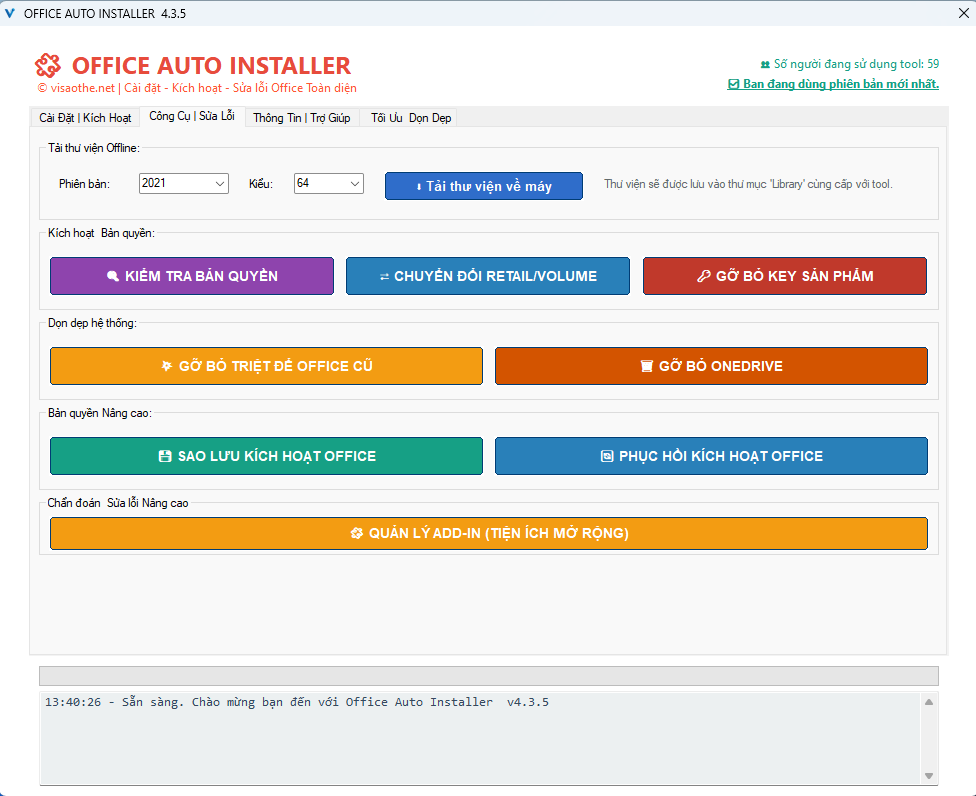Open QUẢN LÝ ADD-IN (TIỆN ÍCH MỞ RỘNG)
The image size is (976, 796).
[489, 533]
